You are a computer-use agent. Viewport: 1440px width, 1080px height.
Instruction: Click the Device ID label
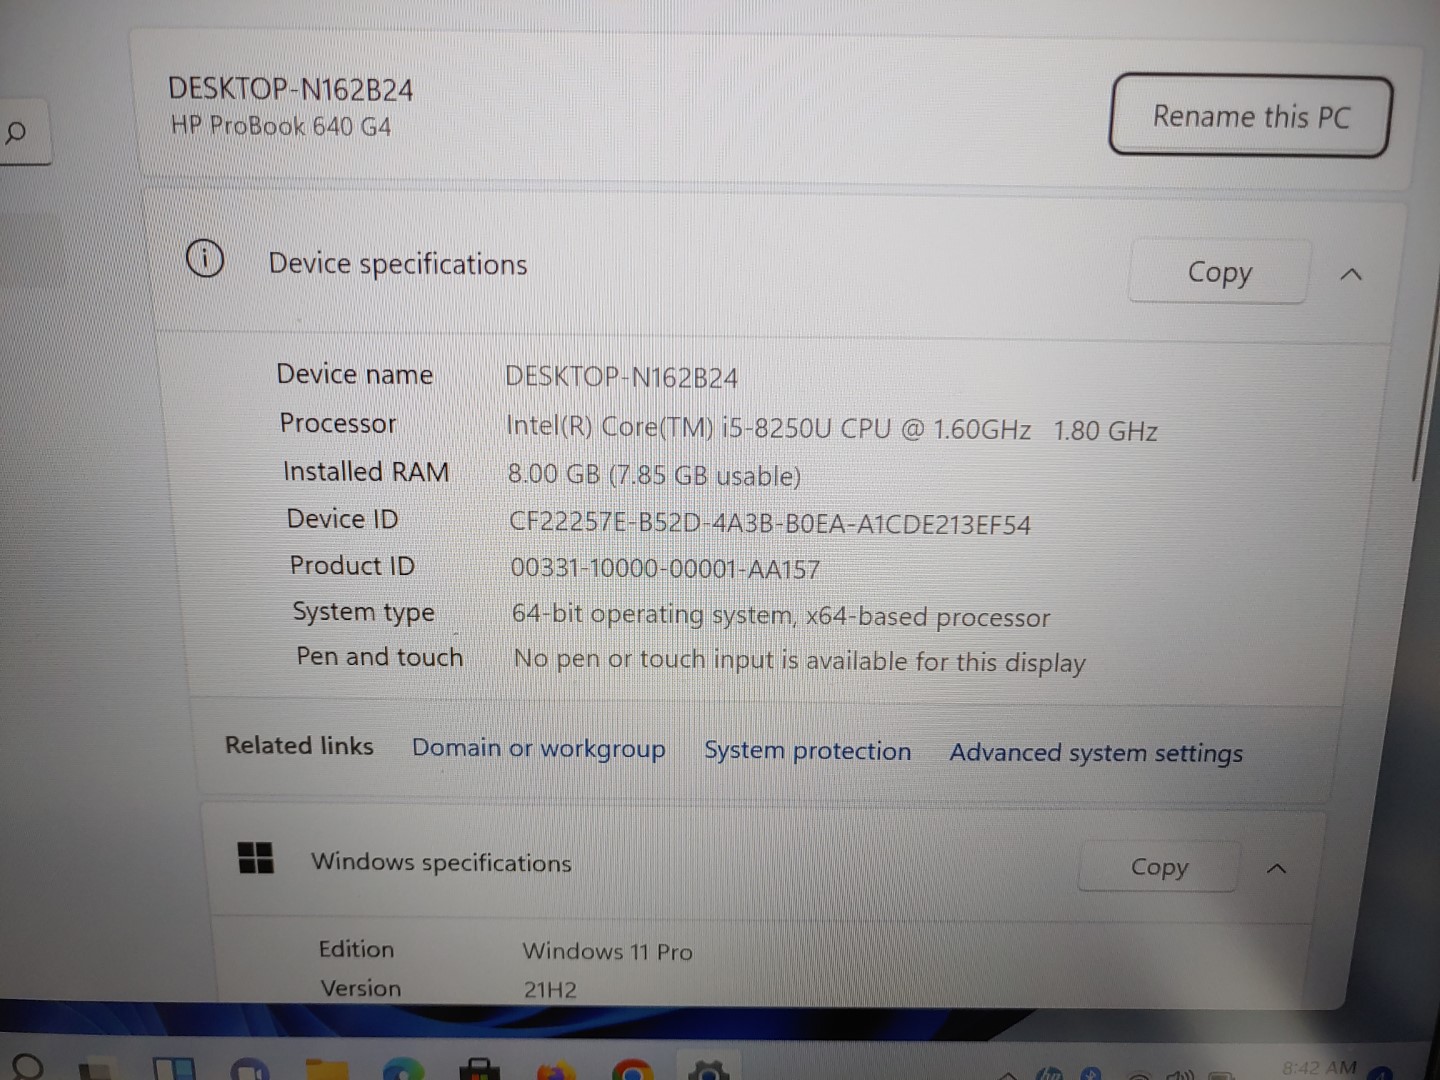(342, 518)
